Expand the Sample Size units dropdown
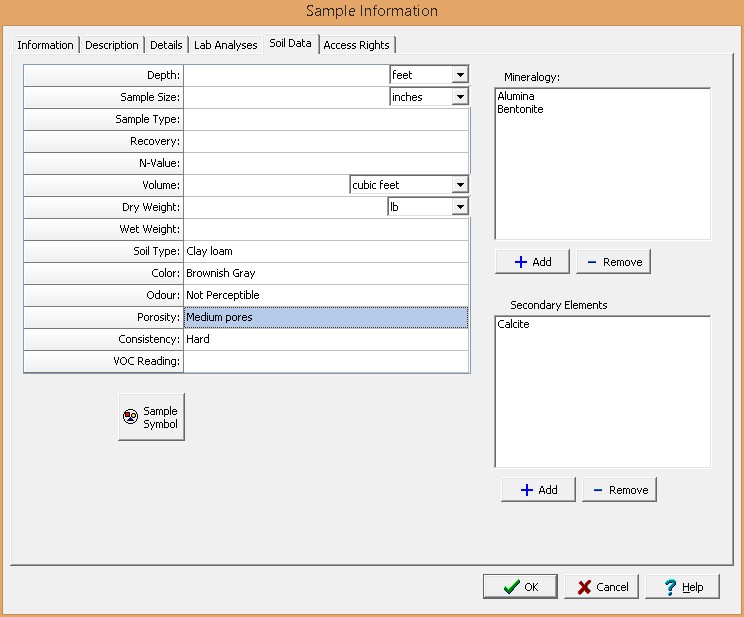This screenshot has height=617, width=744. click(x=459, y=97)
